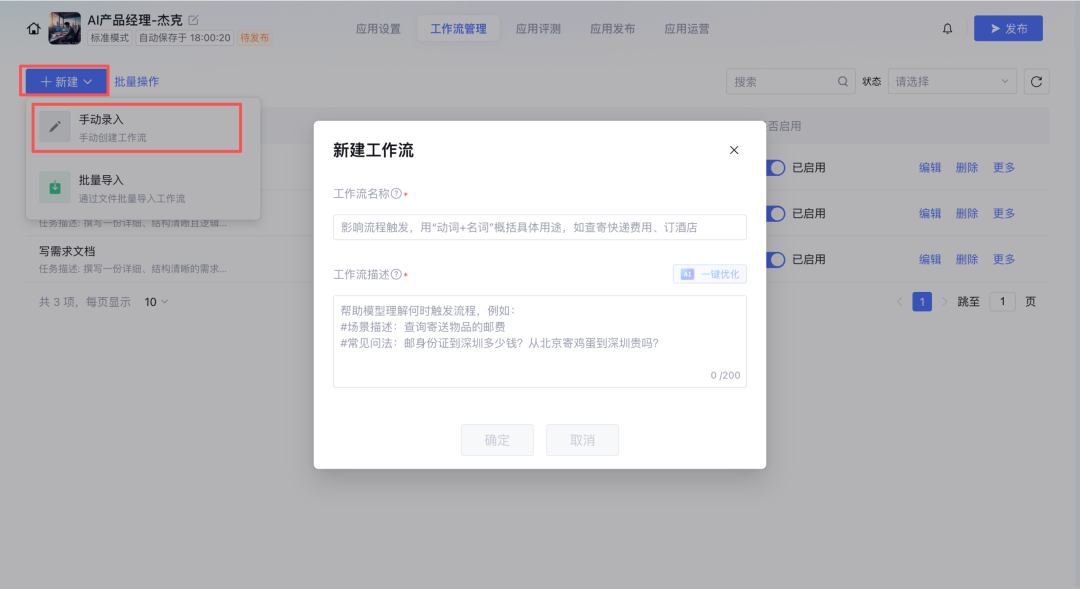1080x589 pixels.
Task: Select the pencil icon next to 手动录入
Action: coord(54,125)
